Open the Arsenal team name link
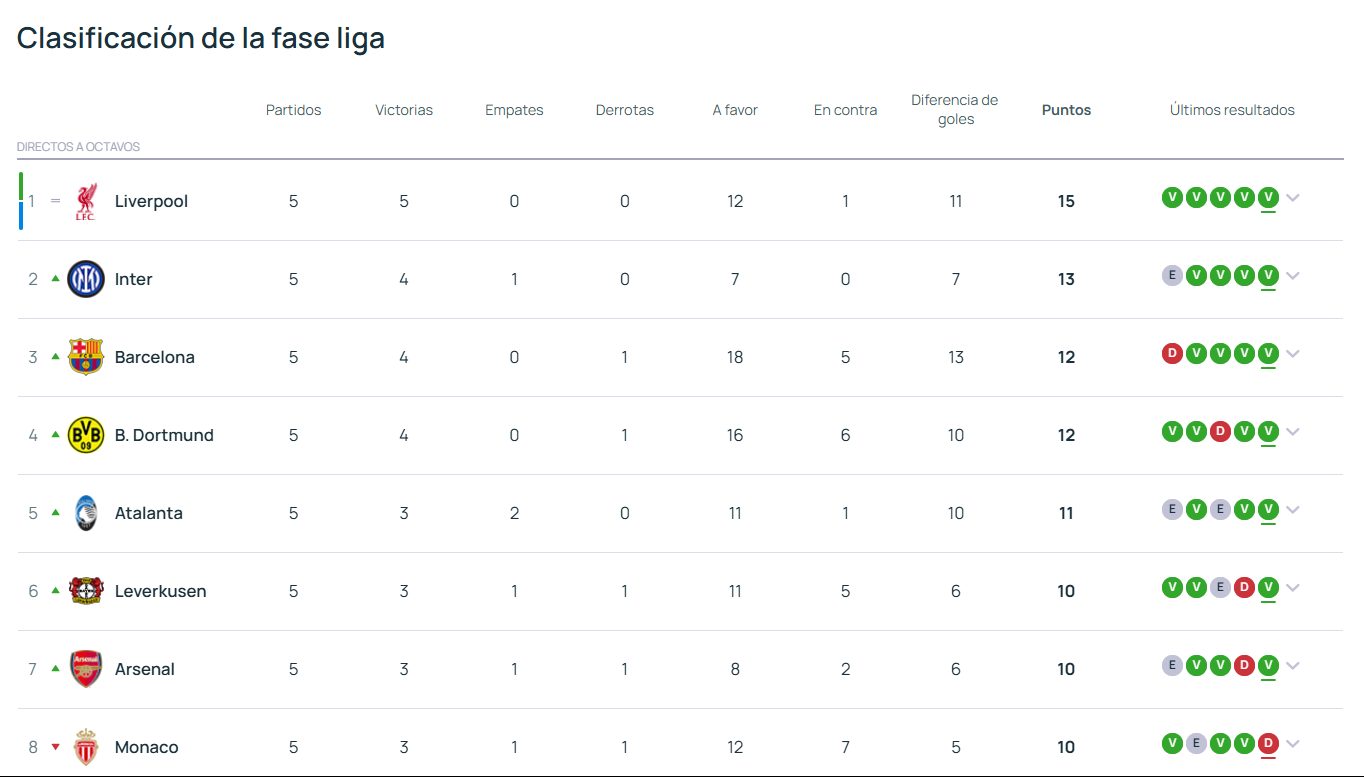This screenshot has width=1364, height=777. 145,669
